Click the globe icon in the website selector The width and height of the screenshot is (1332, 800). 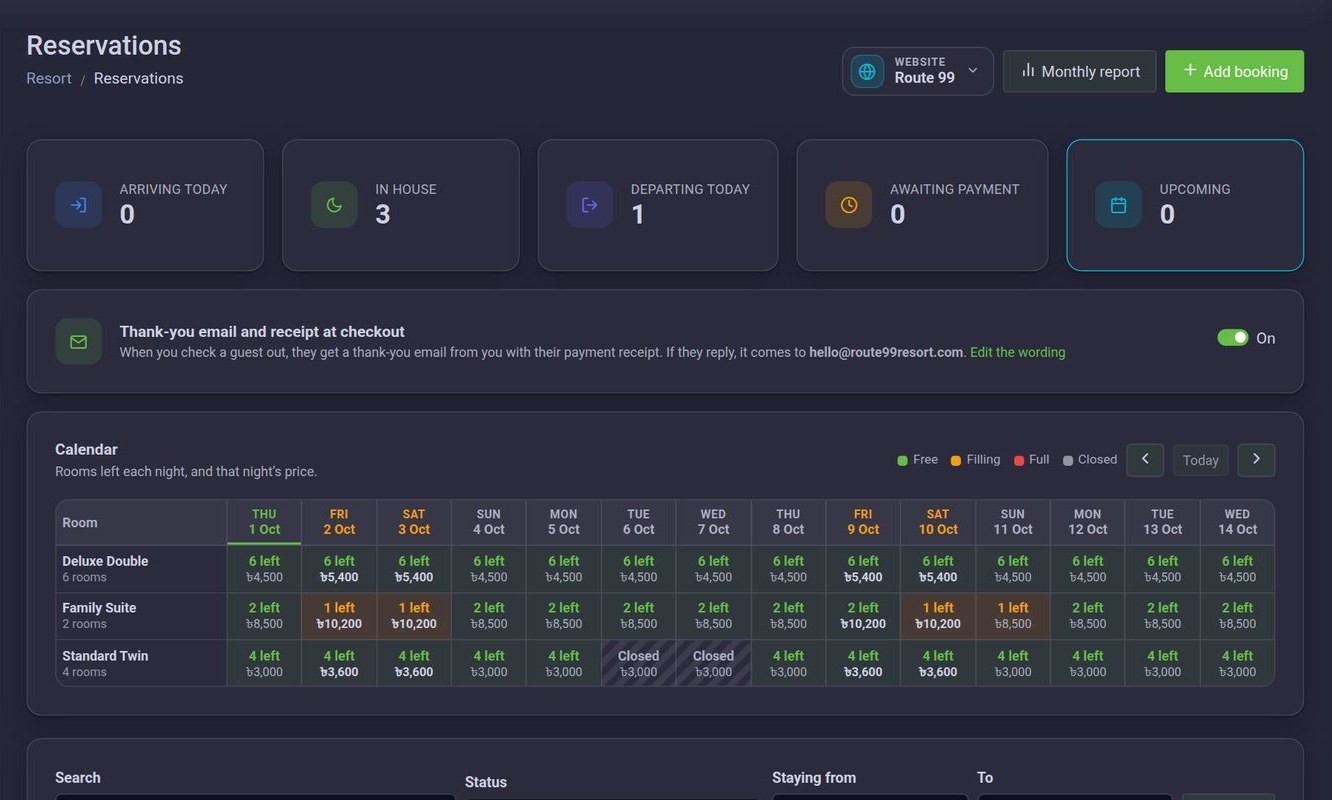867,72
